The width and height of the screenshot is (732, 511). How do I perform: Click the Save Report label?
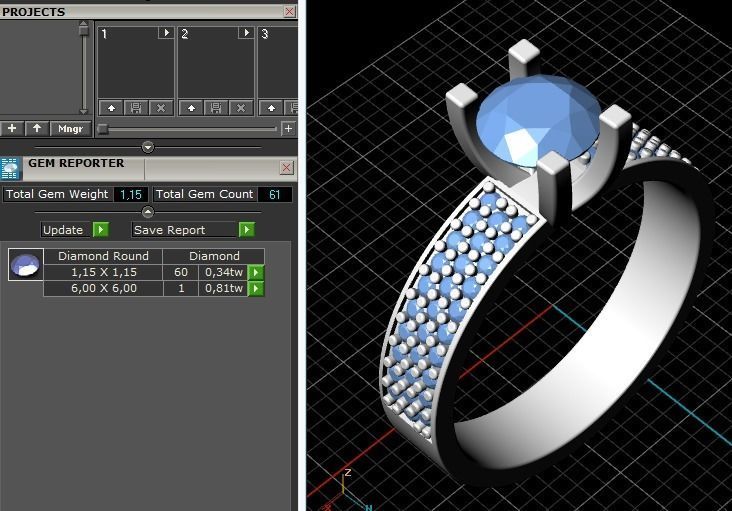click(x=169, y=230)
